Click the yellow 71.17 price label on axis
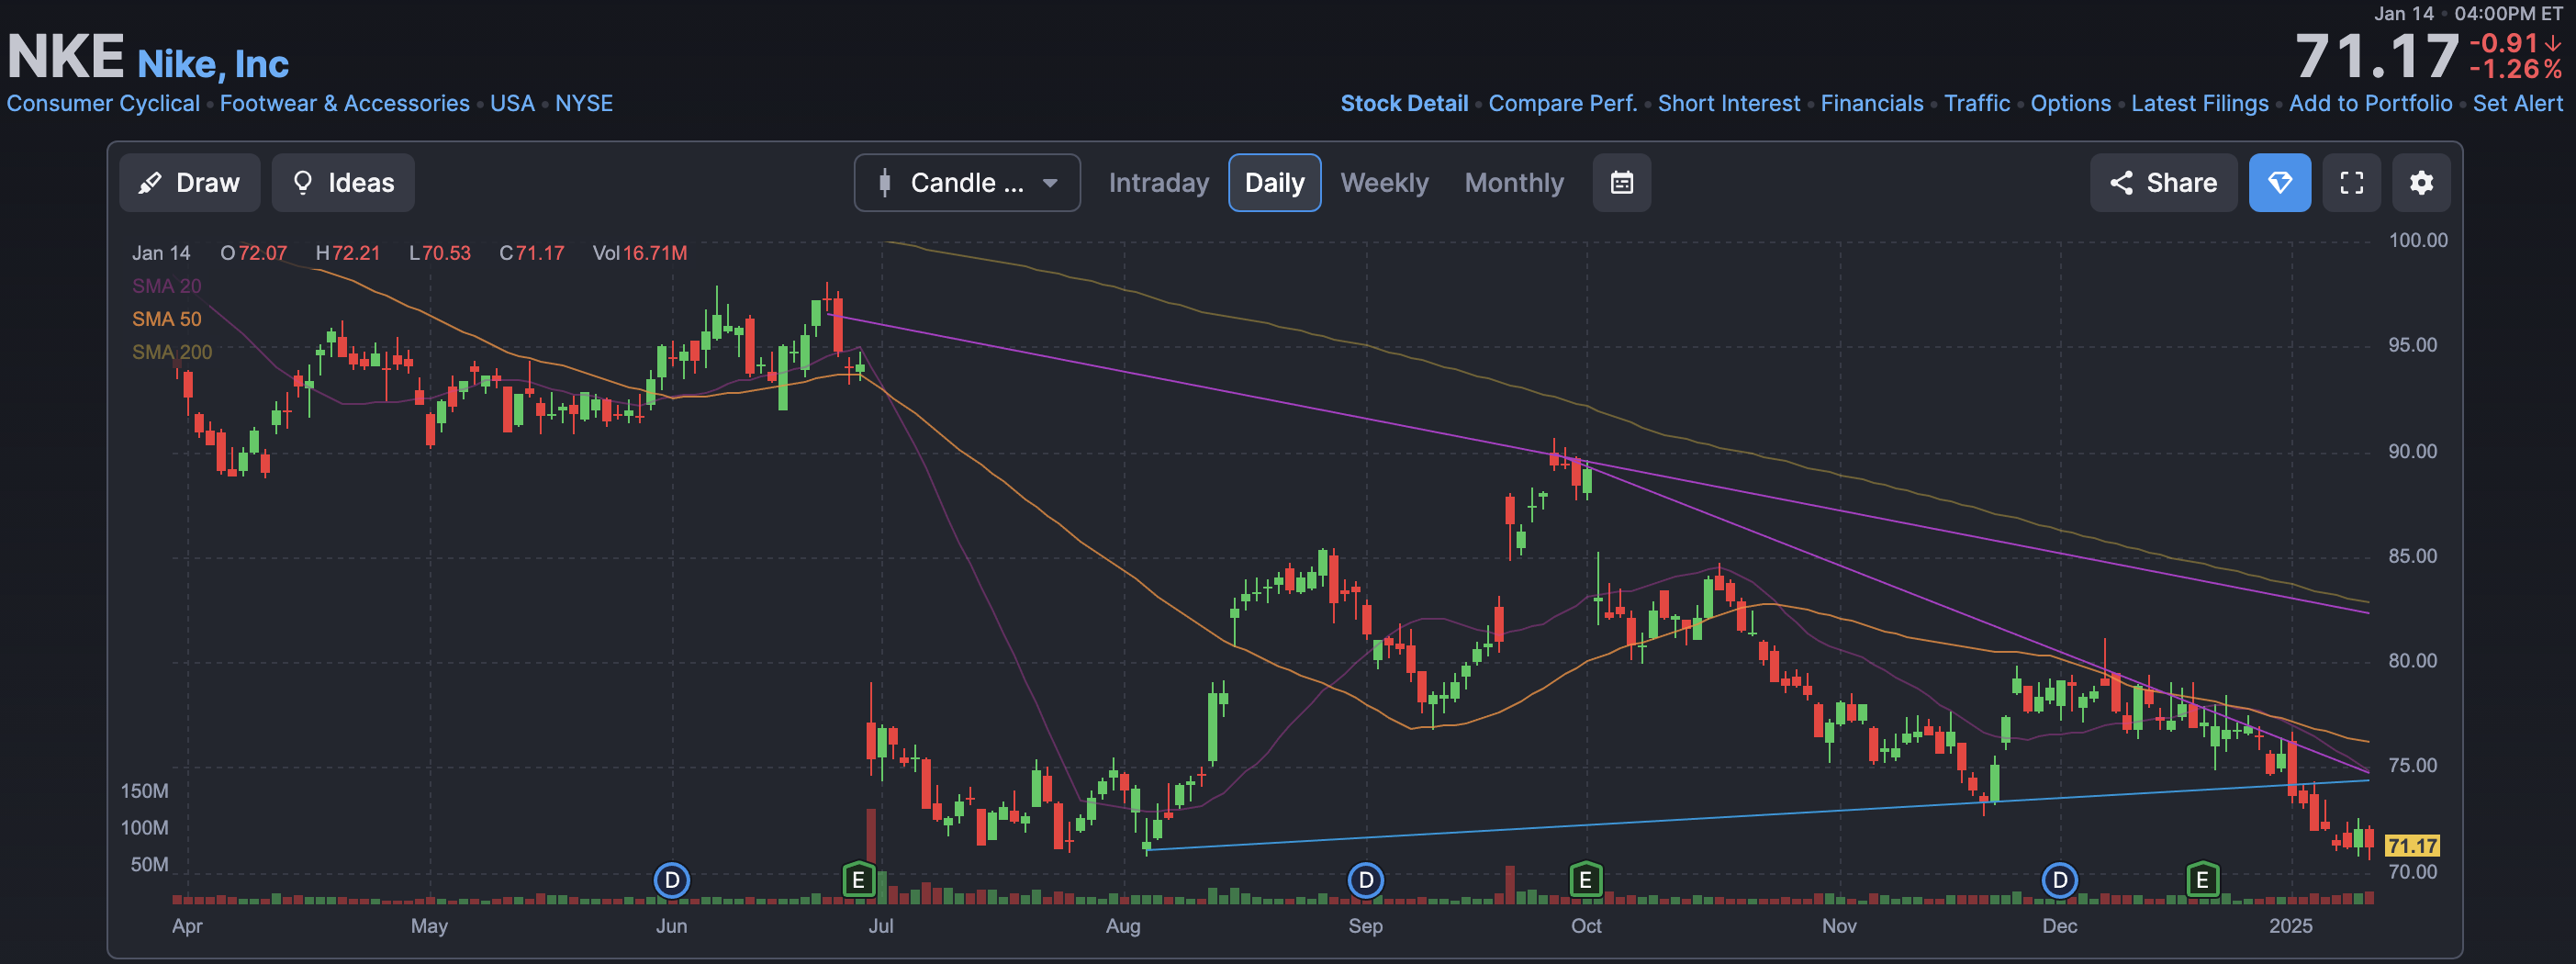Viewport: 2576px width, 964px height. 2412,846
